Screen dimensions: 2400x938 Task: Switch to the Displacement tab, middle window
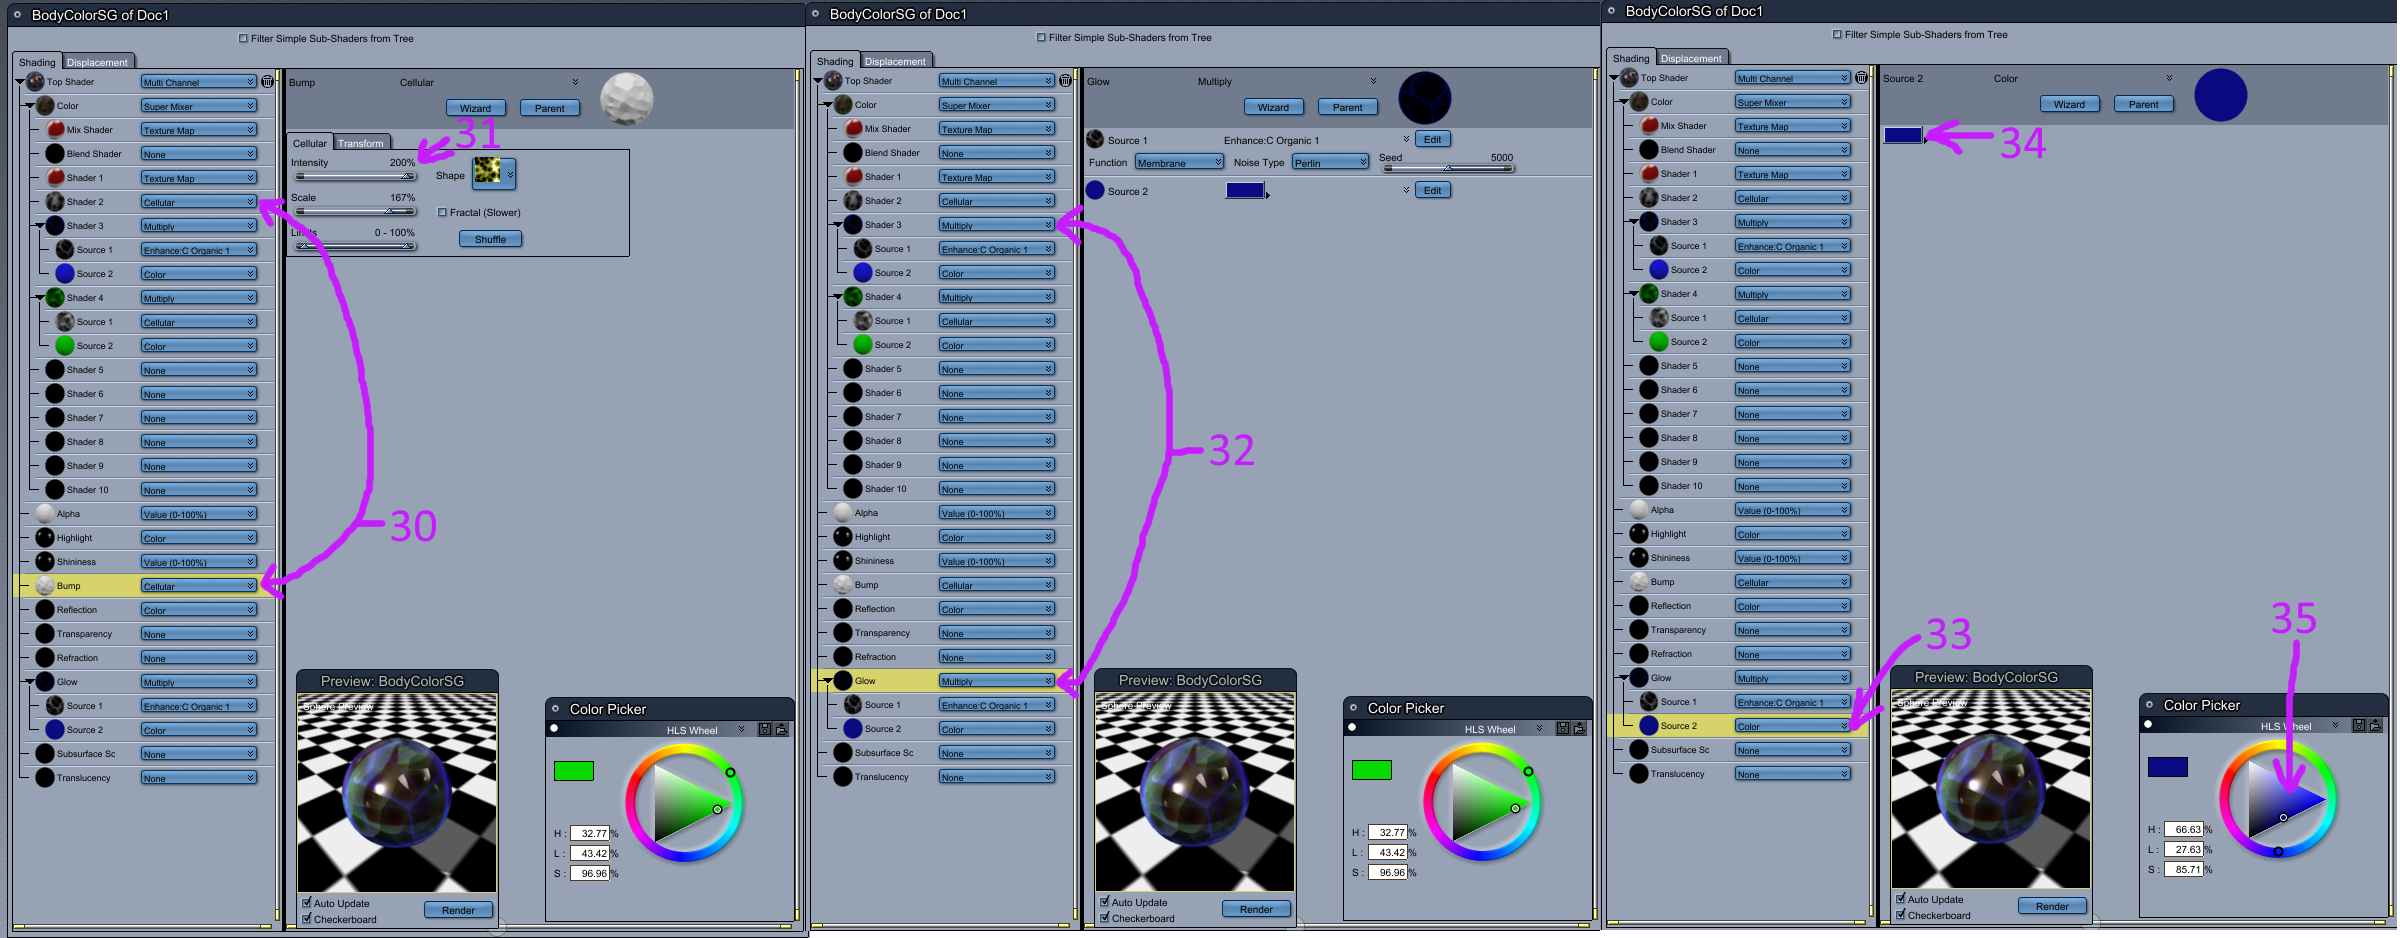pyautogui.click(x=895, y=61)
